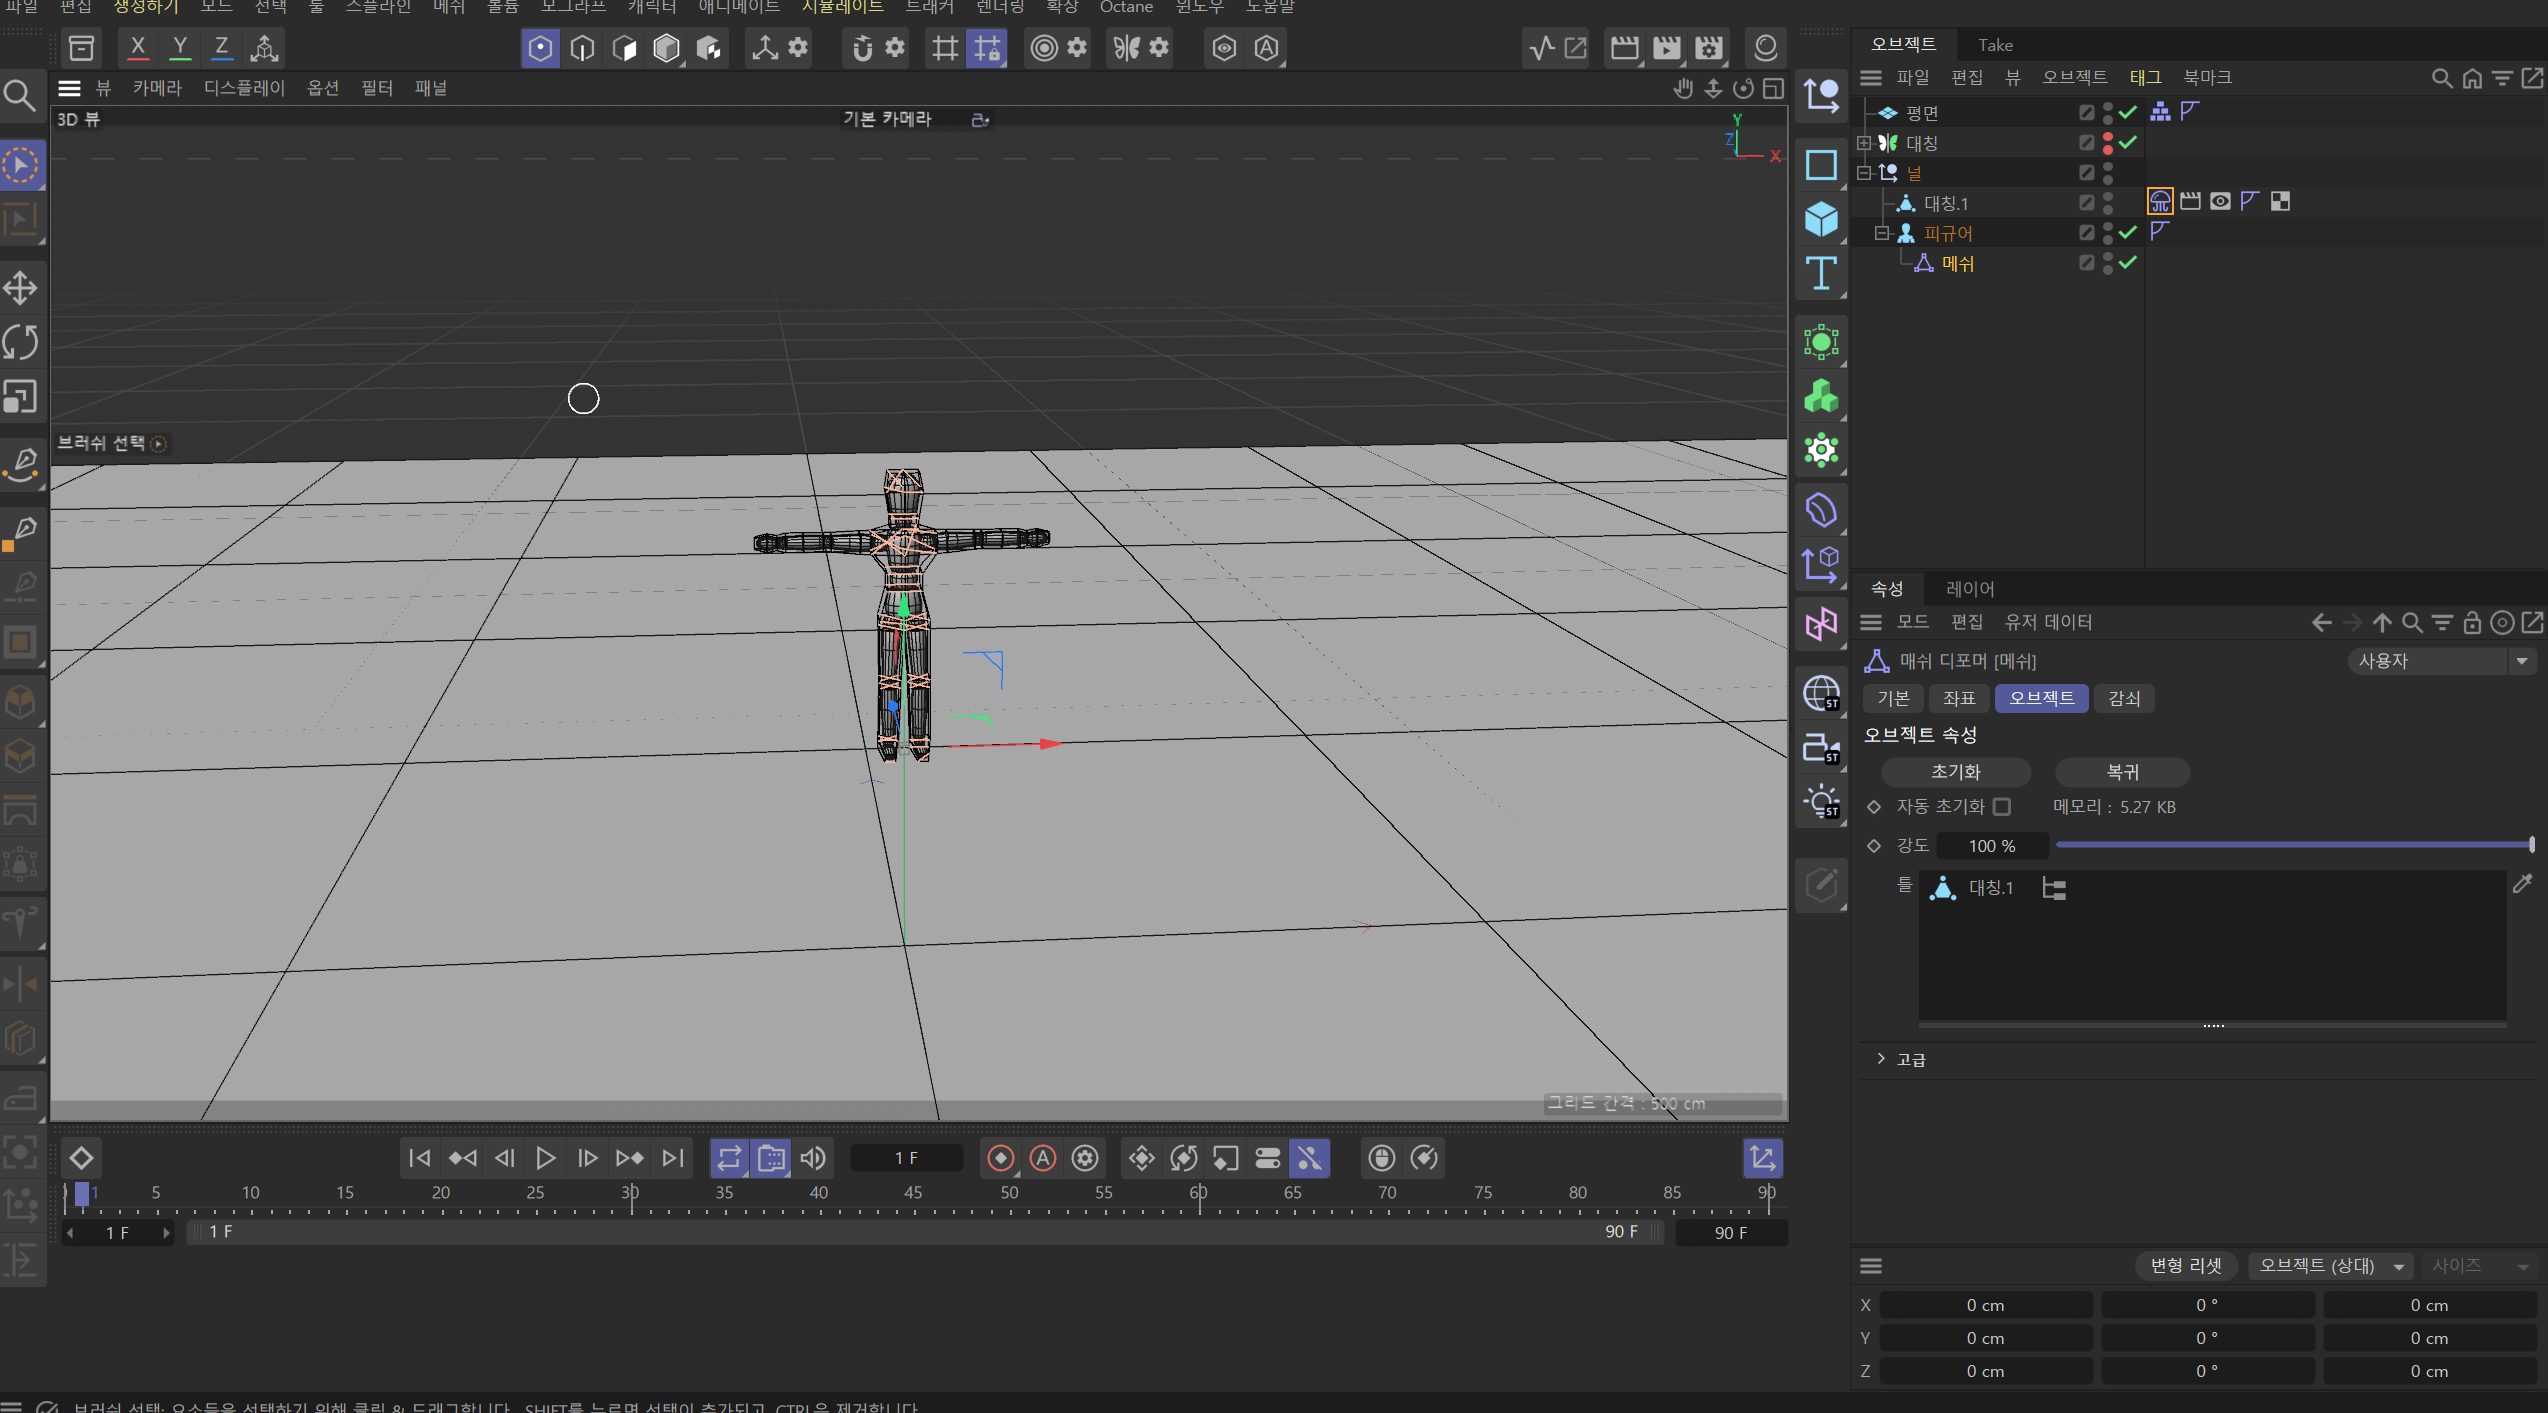The image size is (2548, 1413).
Task: Click the Text spline tool icon
Action: tap(1821, 272)
